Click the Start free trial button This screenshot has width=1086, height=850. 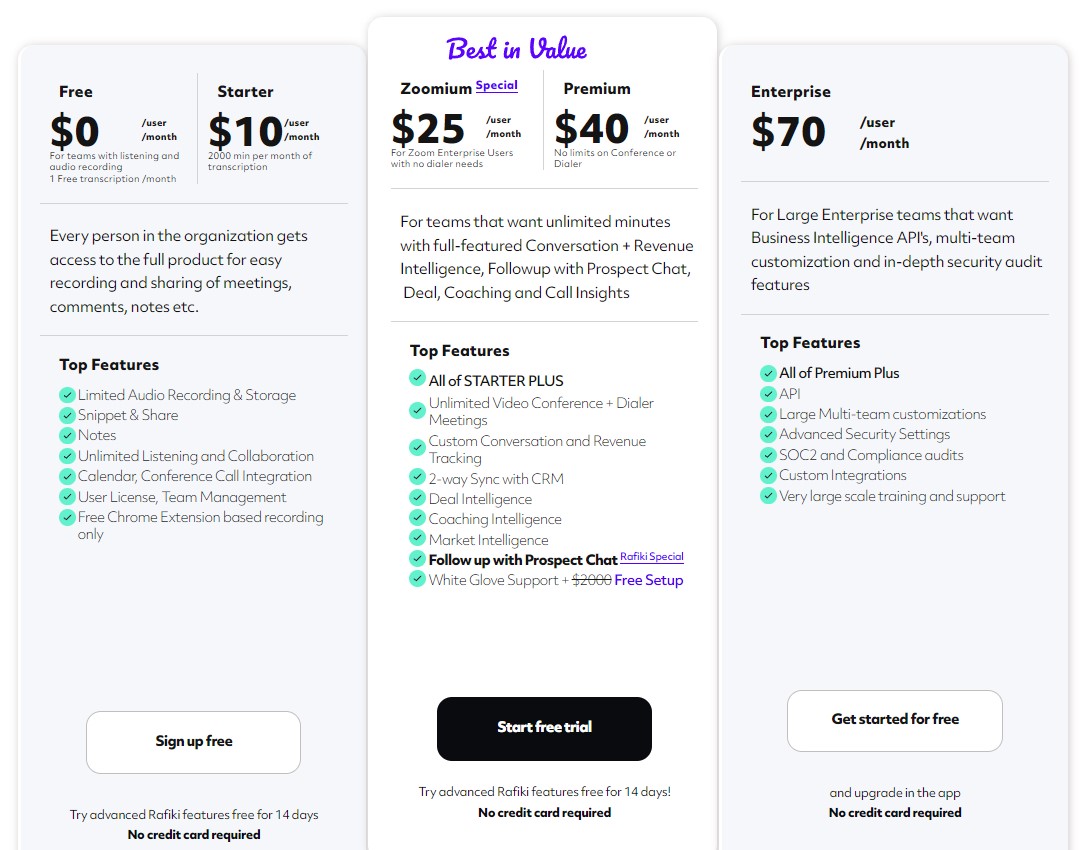(x=544, y=728)
